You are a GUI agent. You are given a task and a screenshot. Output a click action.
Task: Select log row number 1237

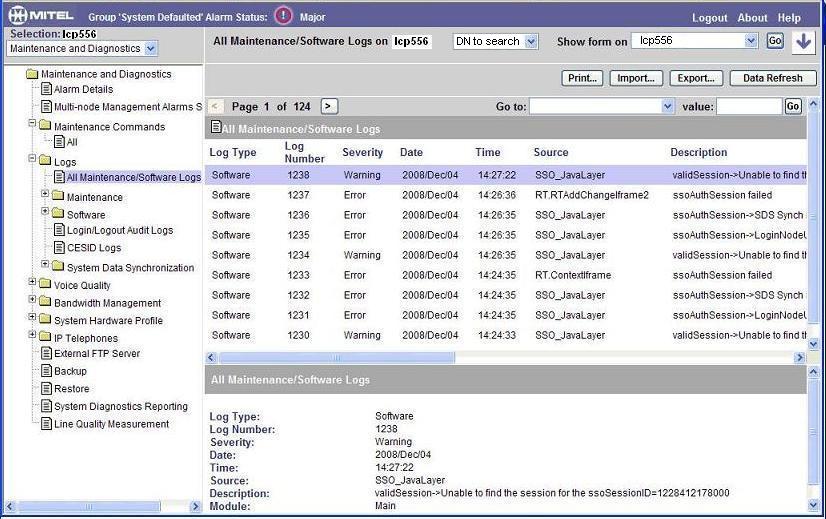click(506, 195)
